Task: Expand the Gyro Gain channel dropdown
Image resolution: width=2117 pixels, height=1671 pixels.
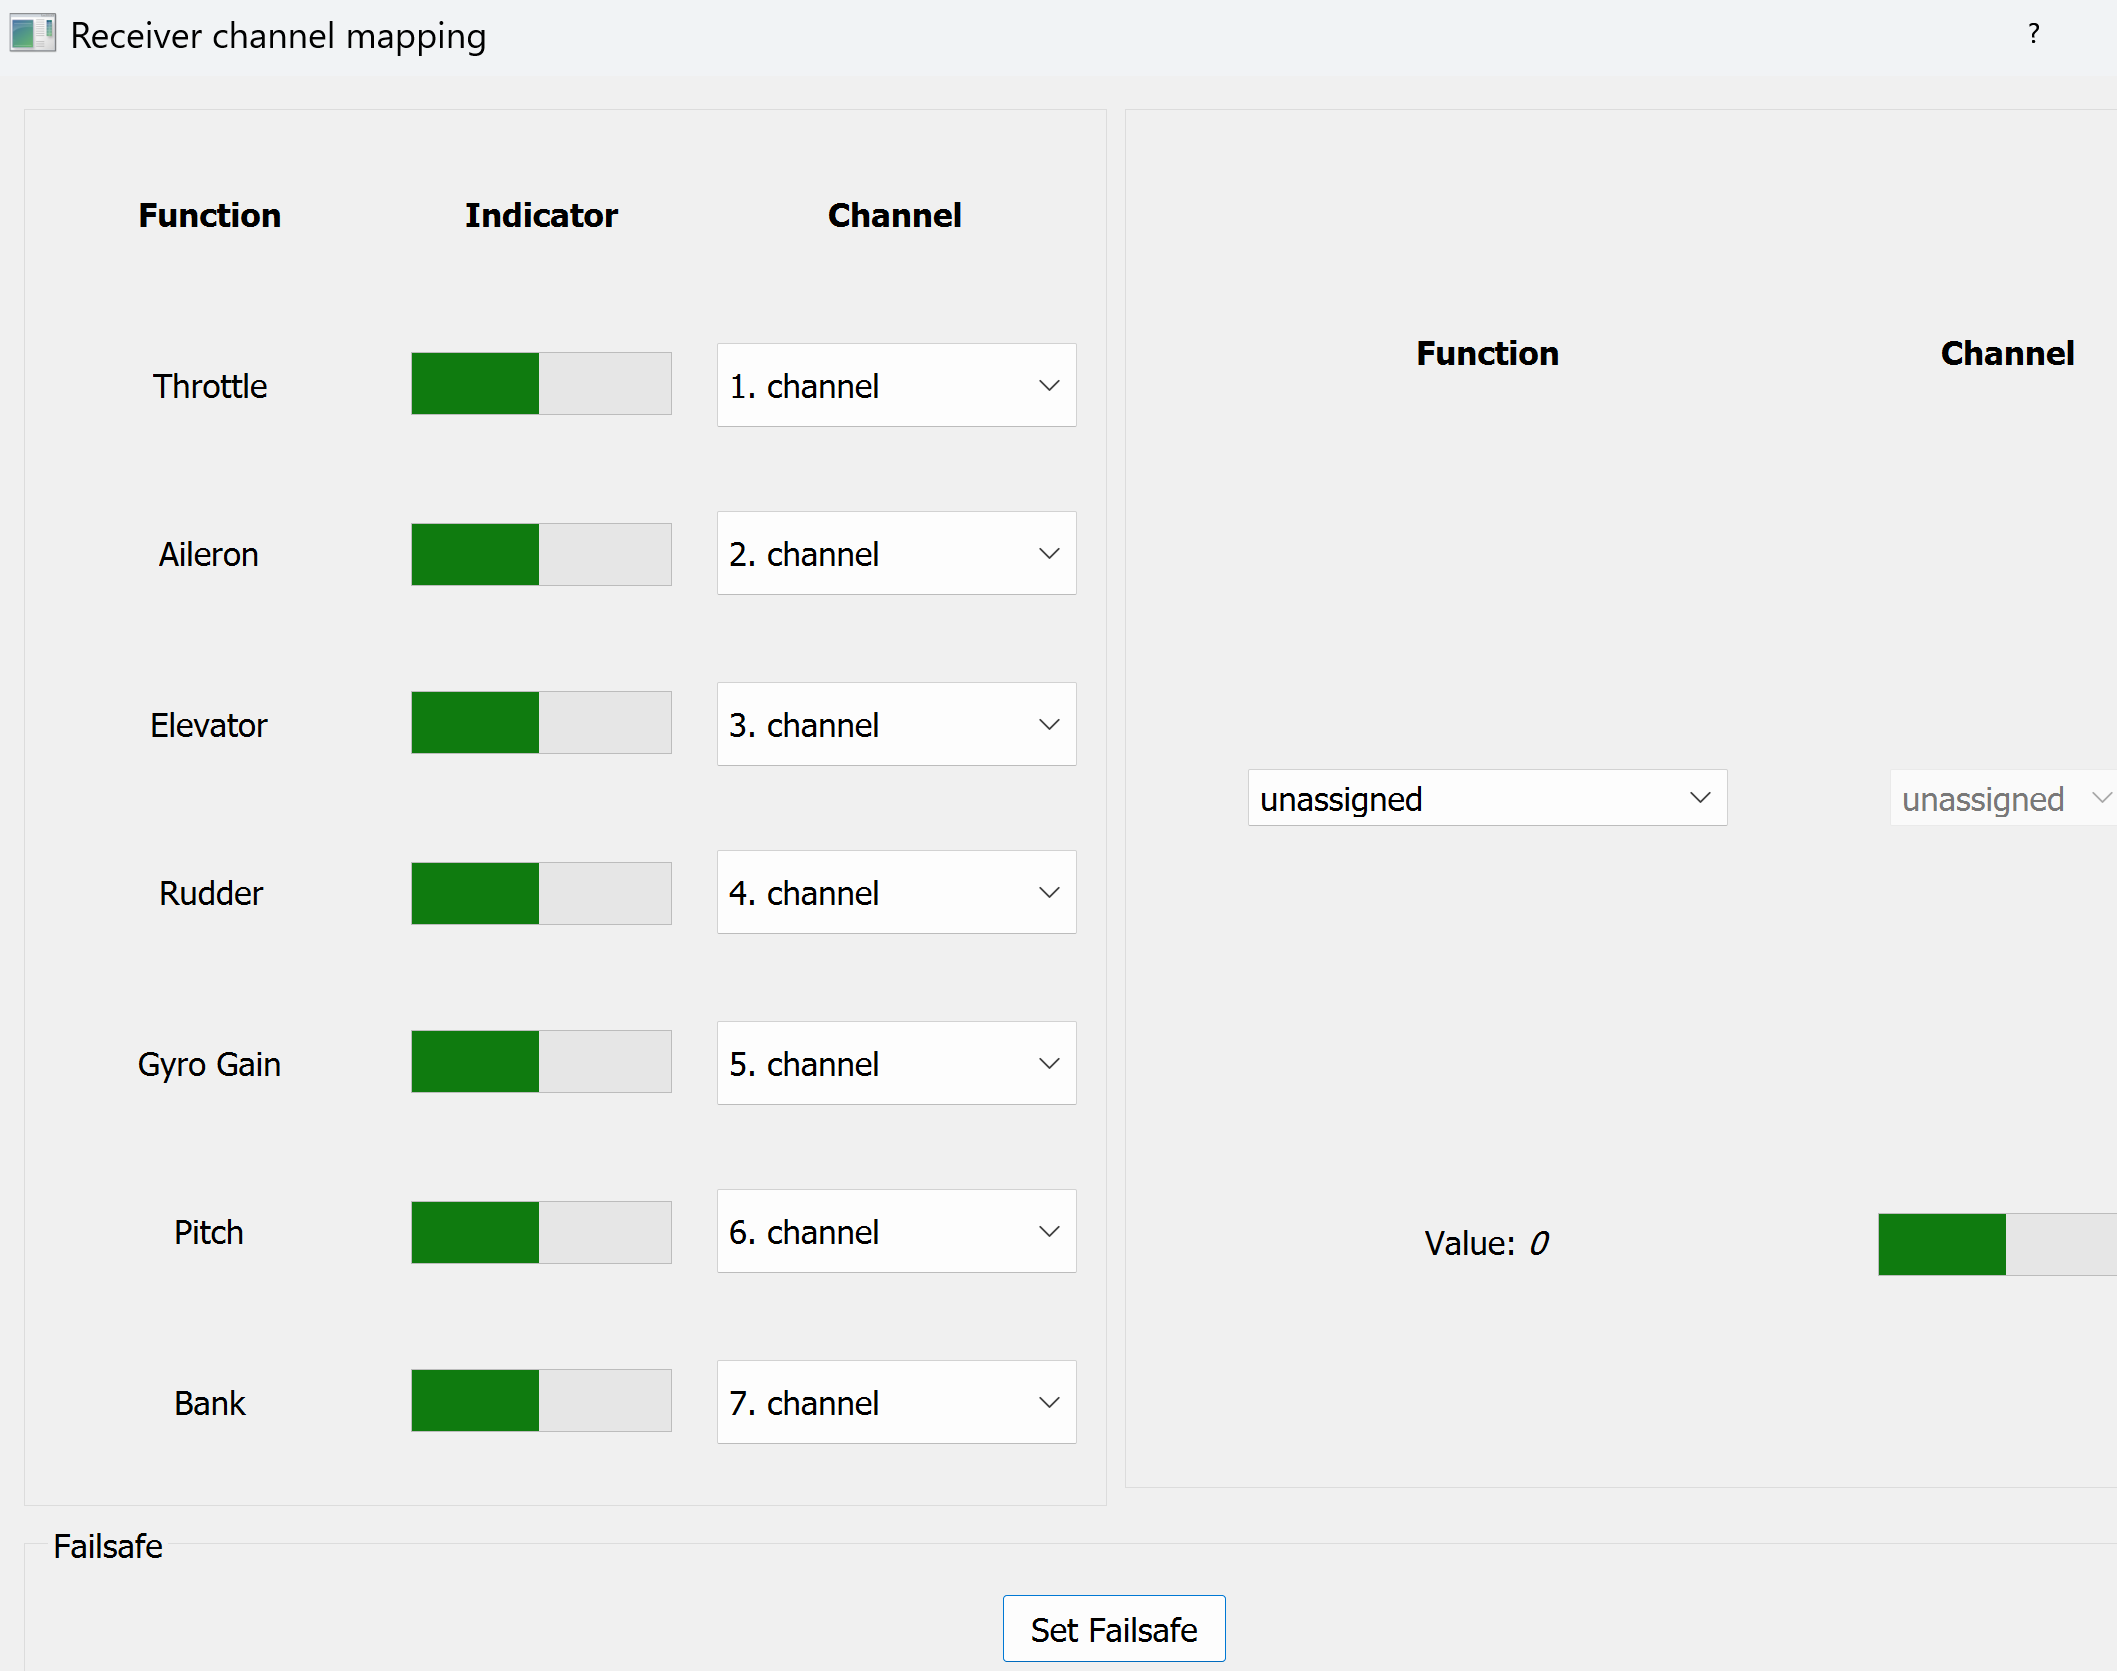Action: pyautogui.click(x=896, y=1063)
